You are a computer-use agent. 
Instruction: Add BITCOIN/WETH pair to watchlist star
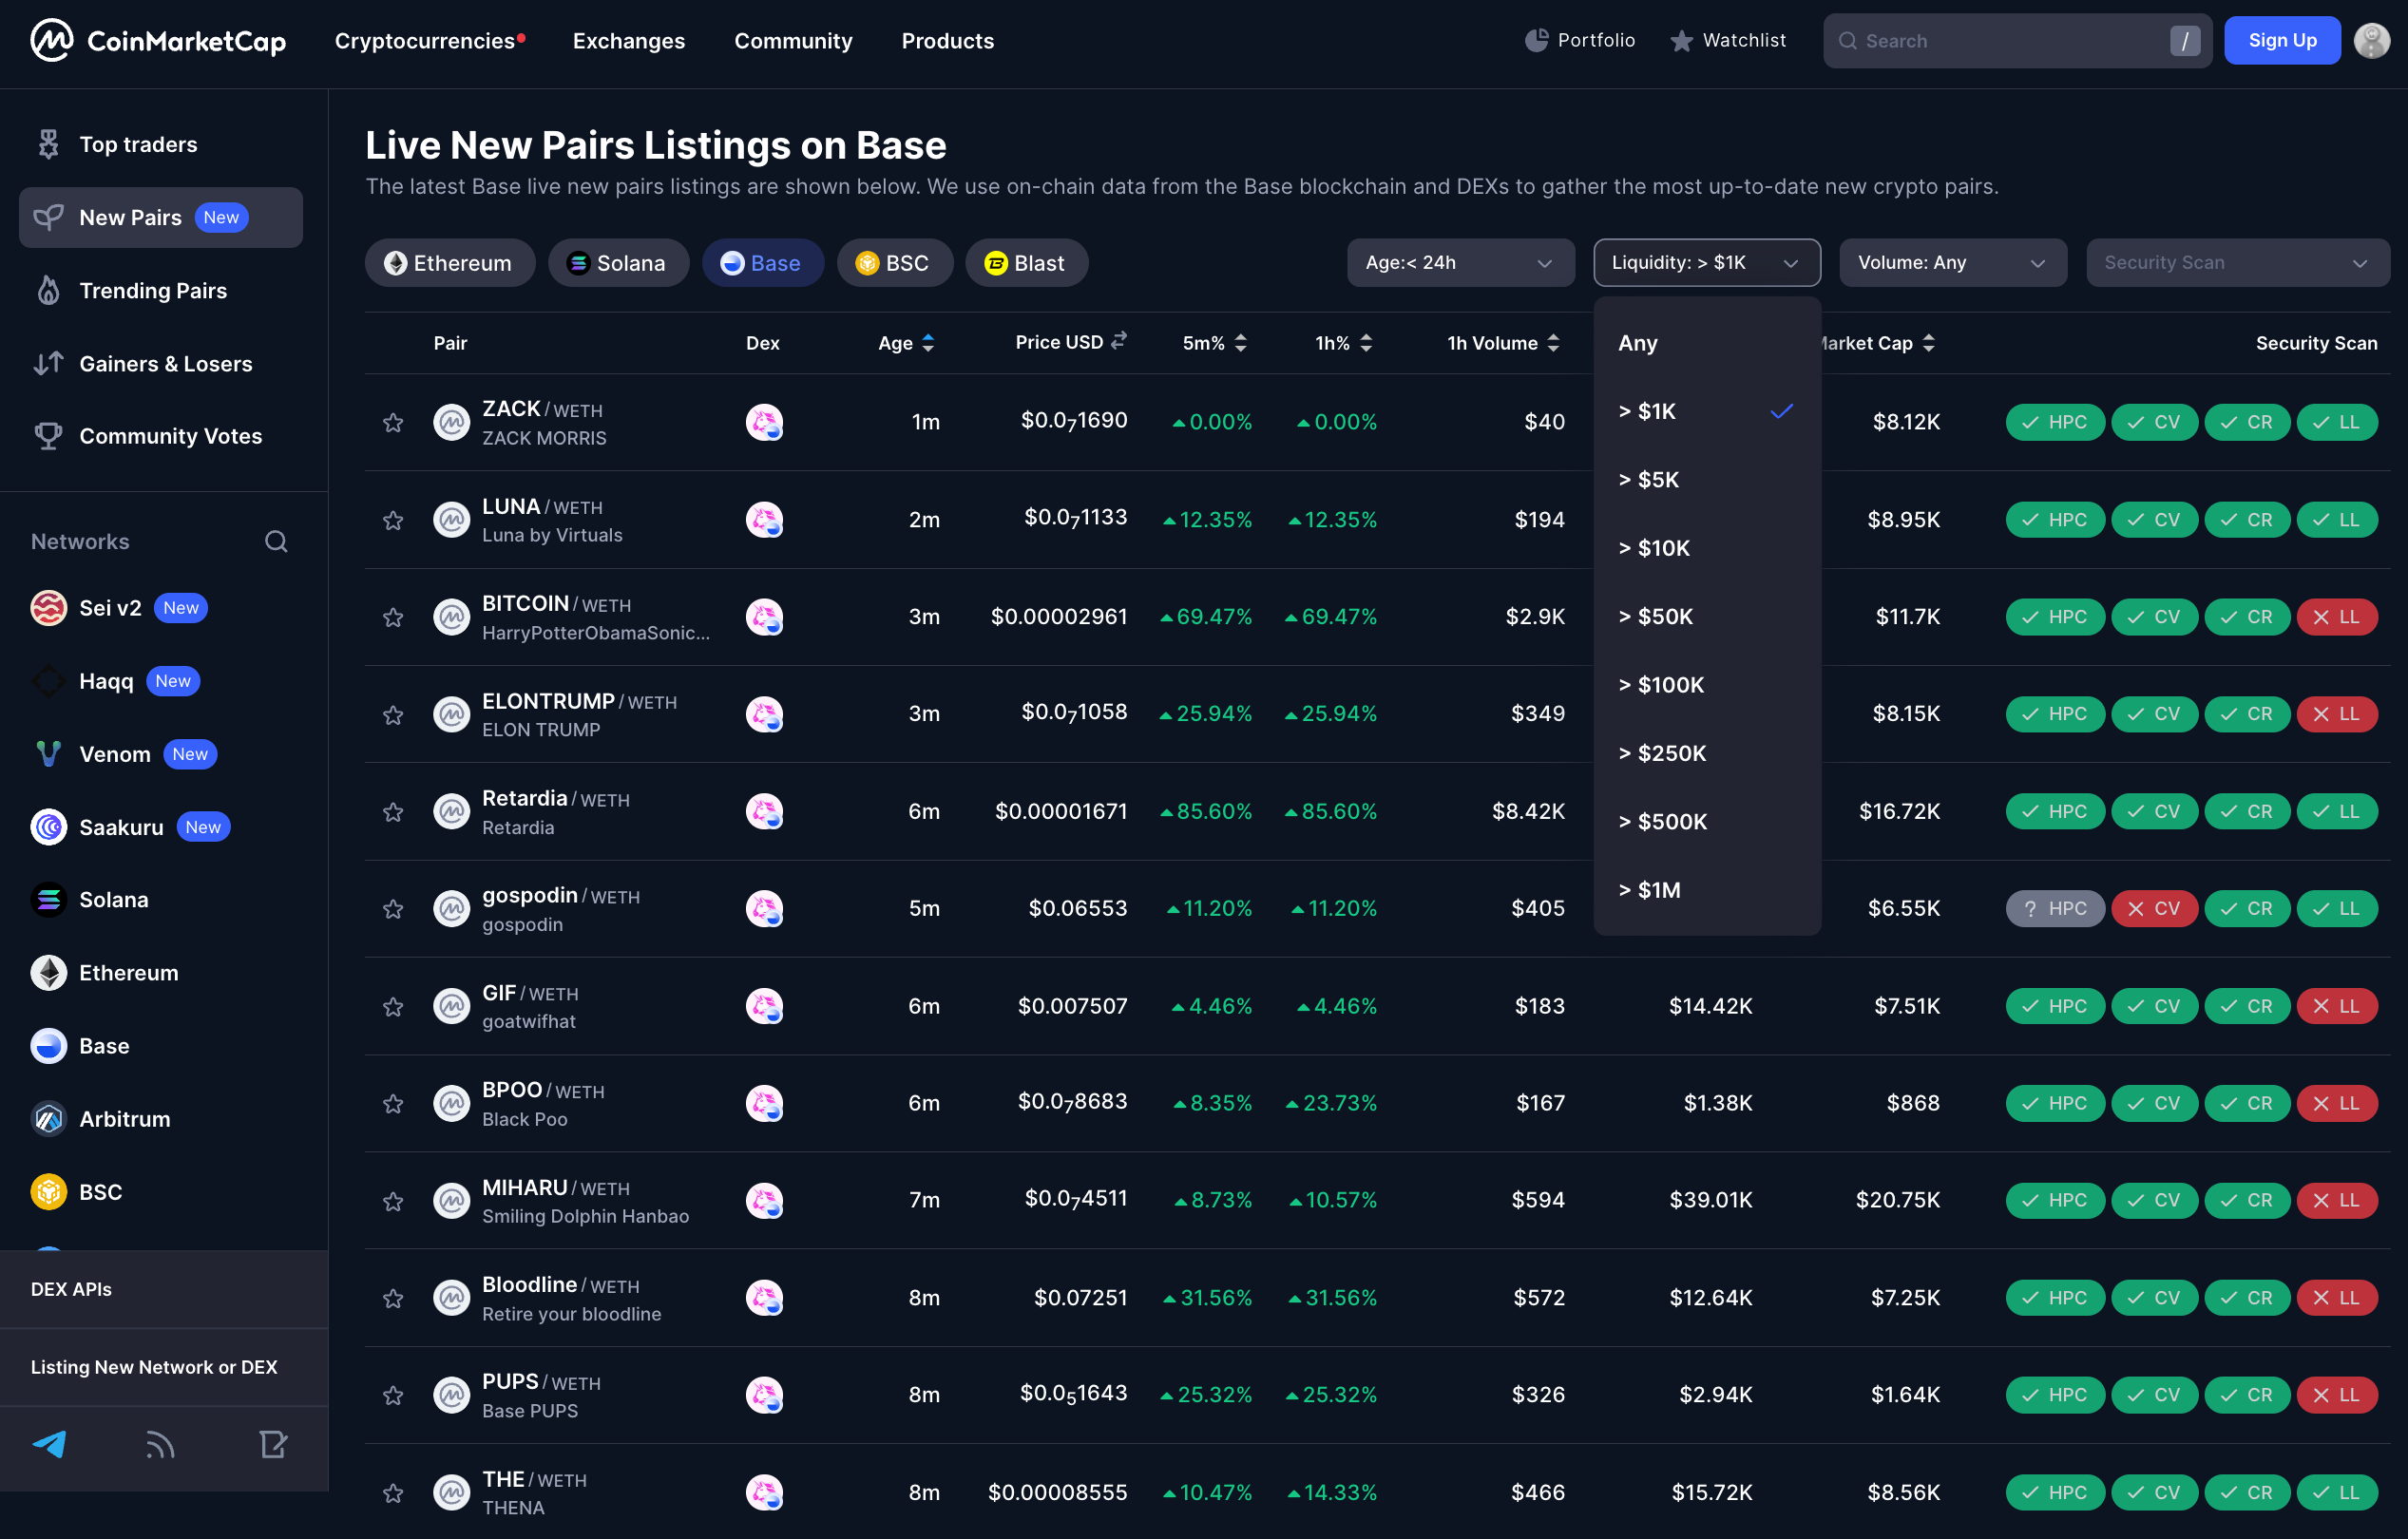[x=393, y=617]
